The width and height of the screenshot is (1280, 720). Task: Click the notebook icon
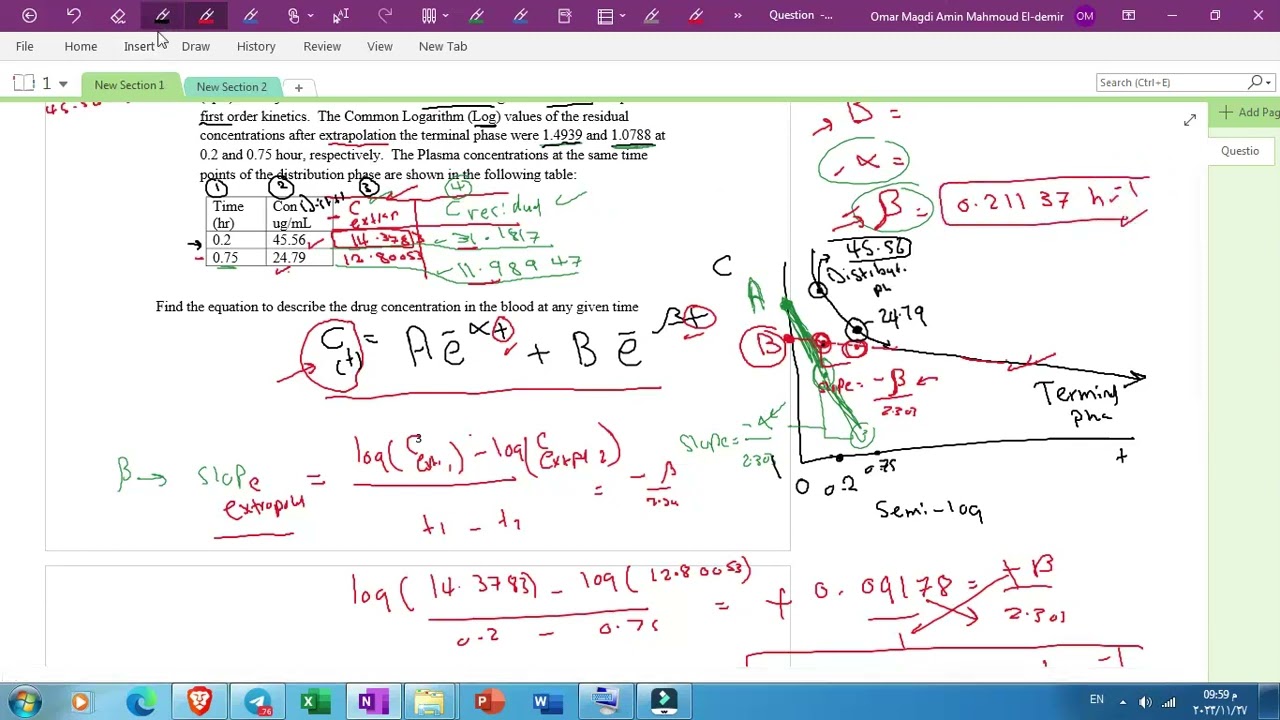[x=24, y=83]
